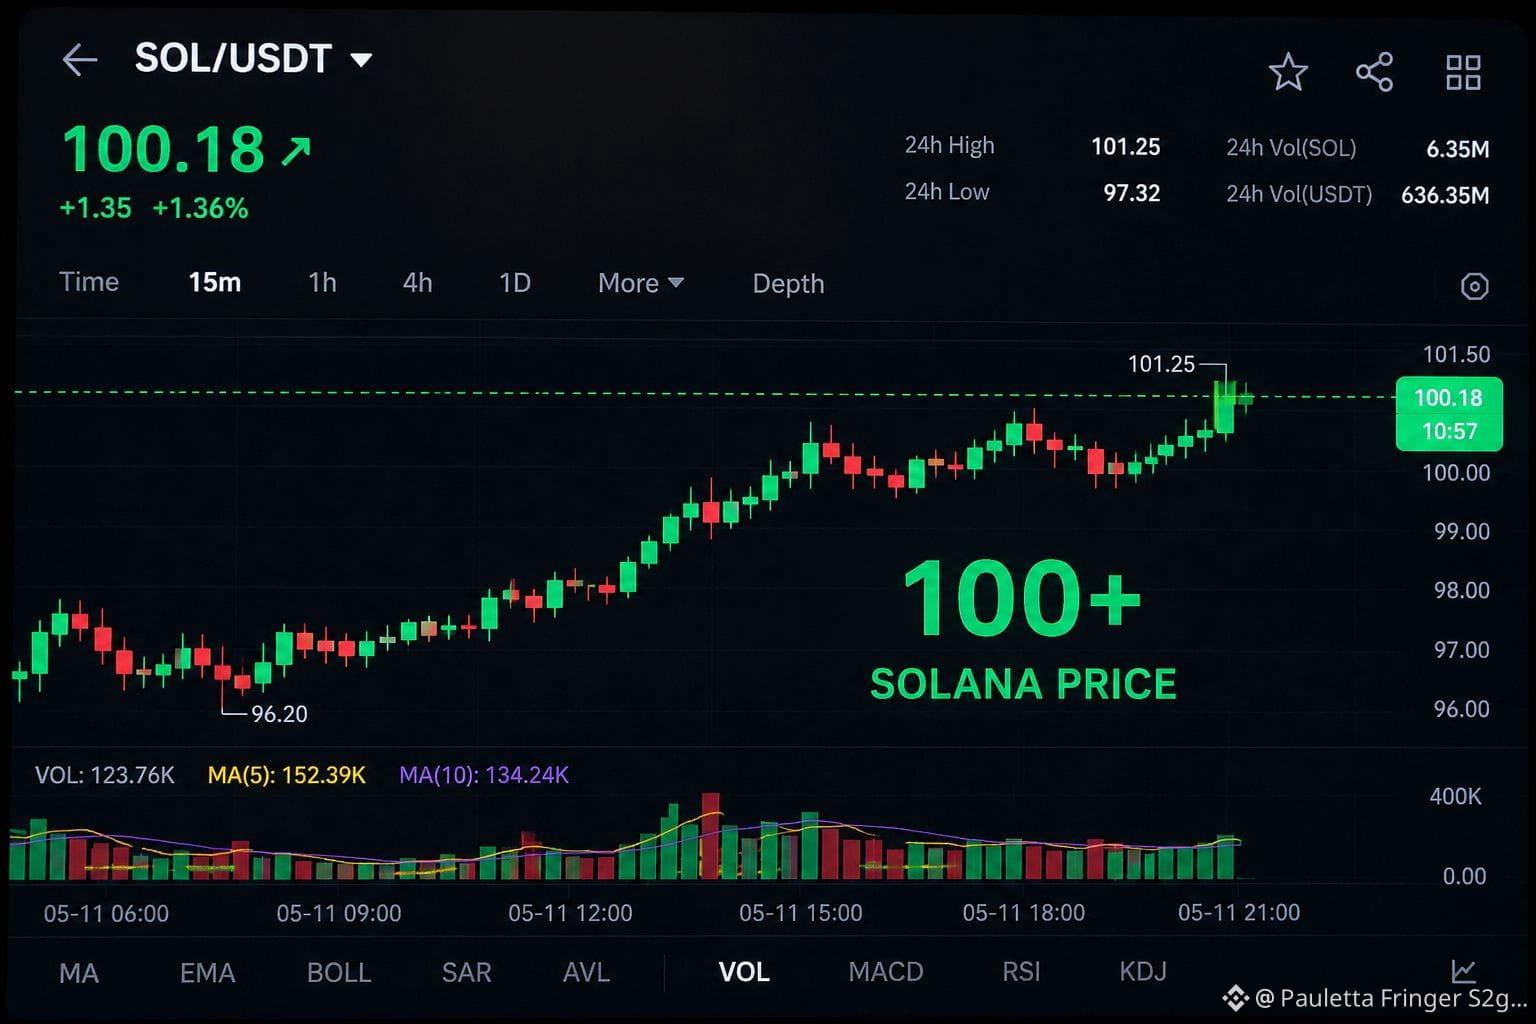Click the 24h High label
This screenshot has width=1536, height=1024.
coord(949,146)
